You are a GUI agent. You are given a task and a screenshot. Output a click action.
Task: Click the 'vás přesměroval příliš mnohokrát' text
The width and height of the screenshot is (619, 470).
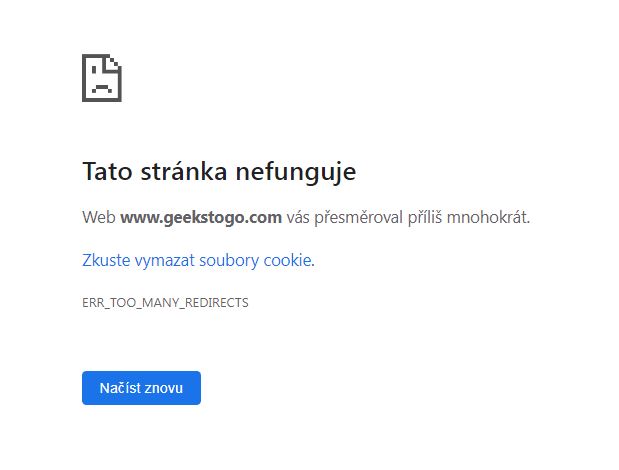coord(408,217)
